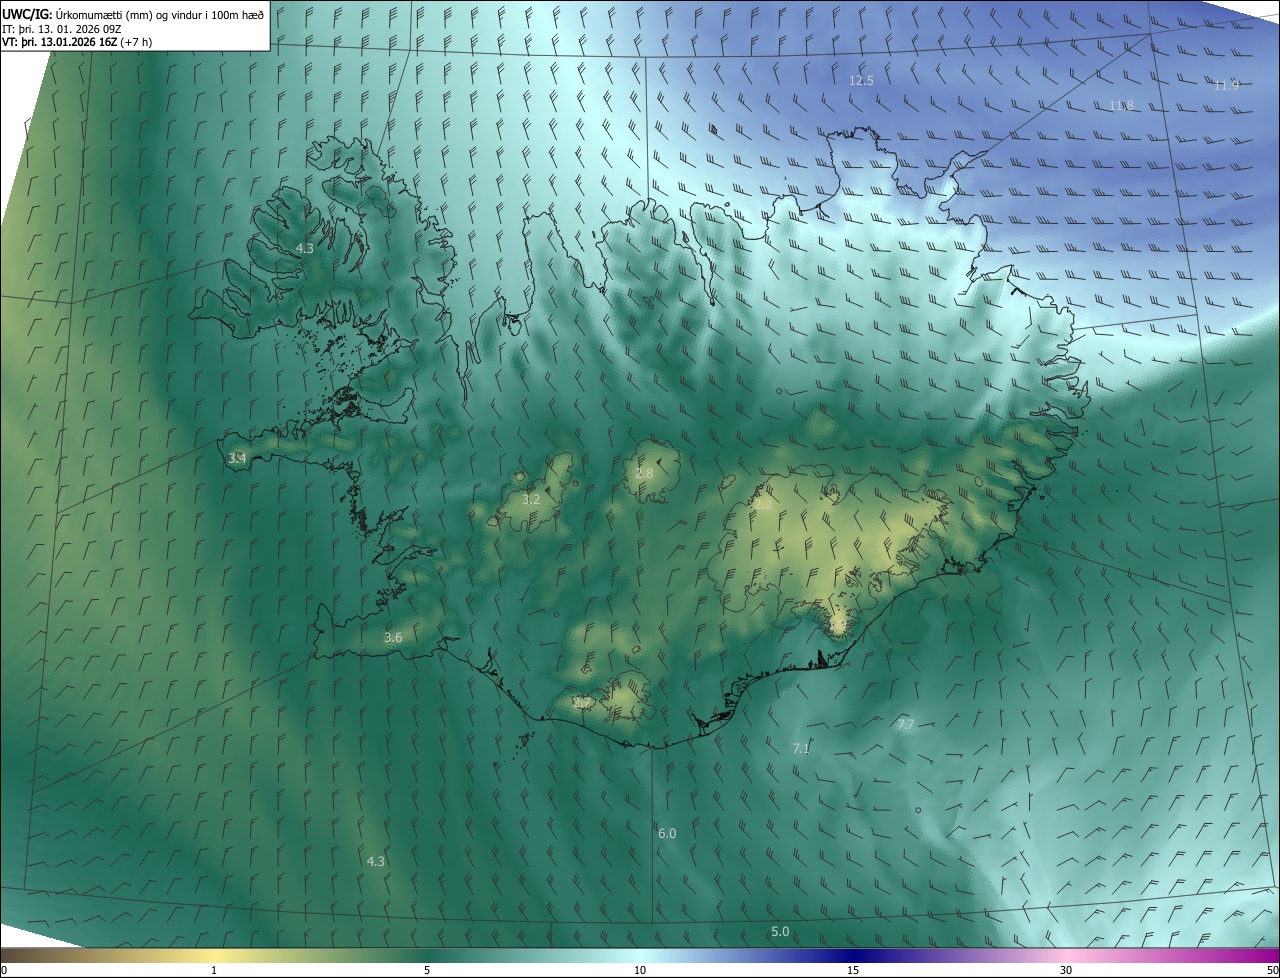Click the 3.2 value label on the glacier
1280x978 pixels.
click(x=531, y=499)
